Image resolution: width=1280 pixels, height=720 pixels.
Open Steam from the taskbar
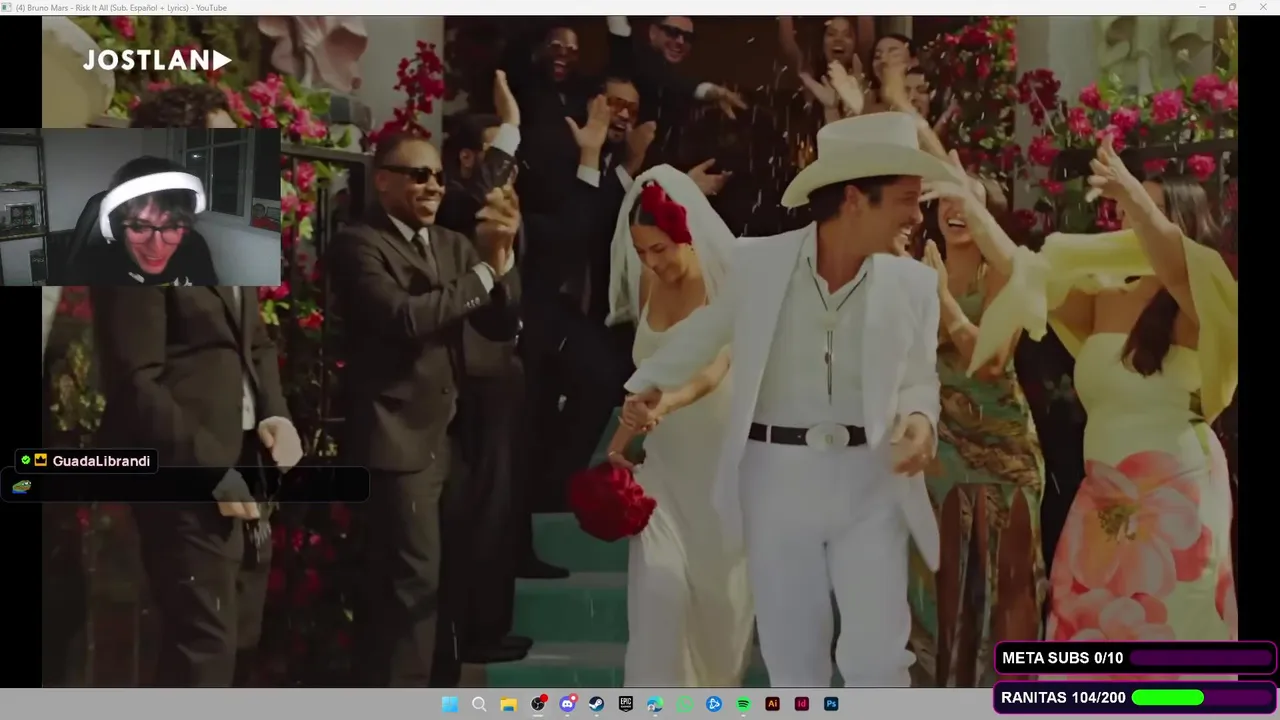(x=596, y=704)
